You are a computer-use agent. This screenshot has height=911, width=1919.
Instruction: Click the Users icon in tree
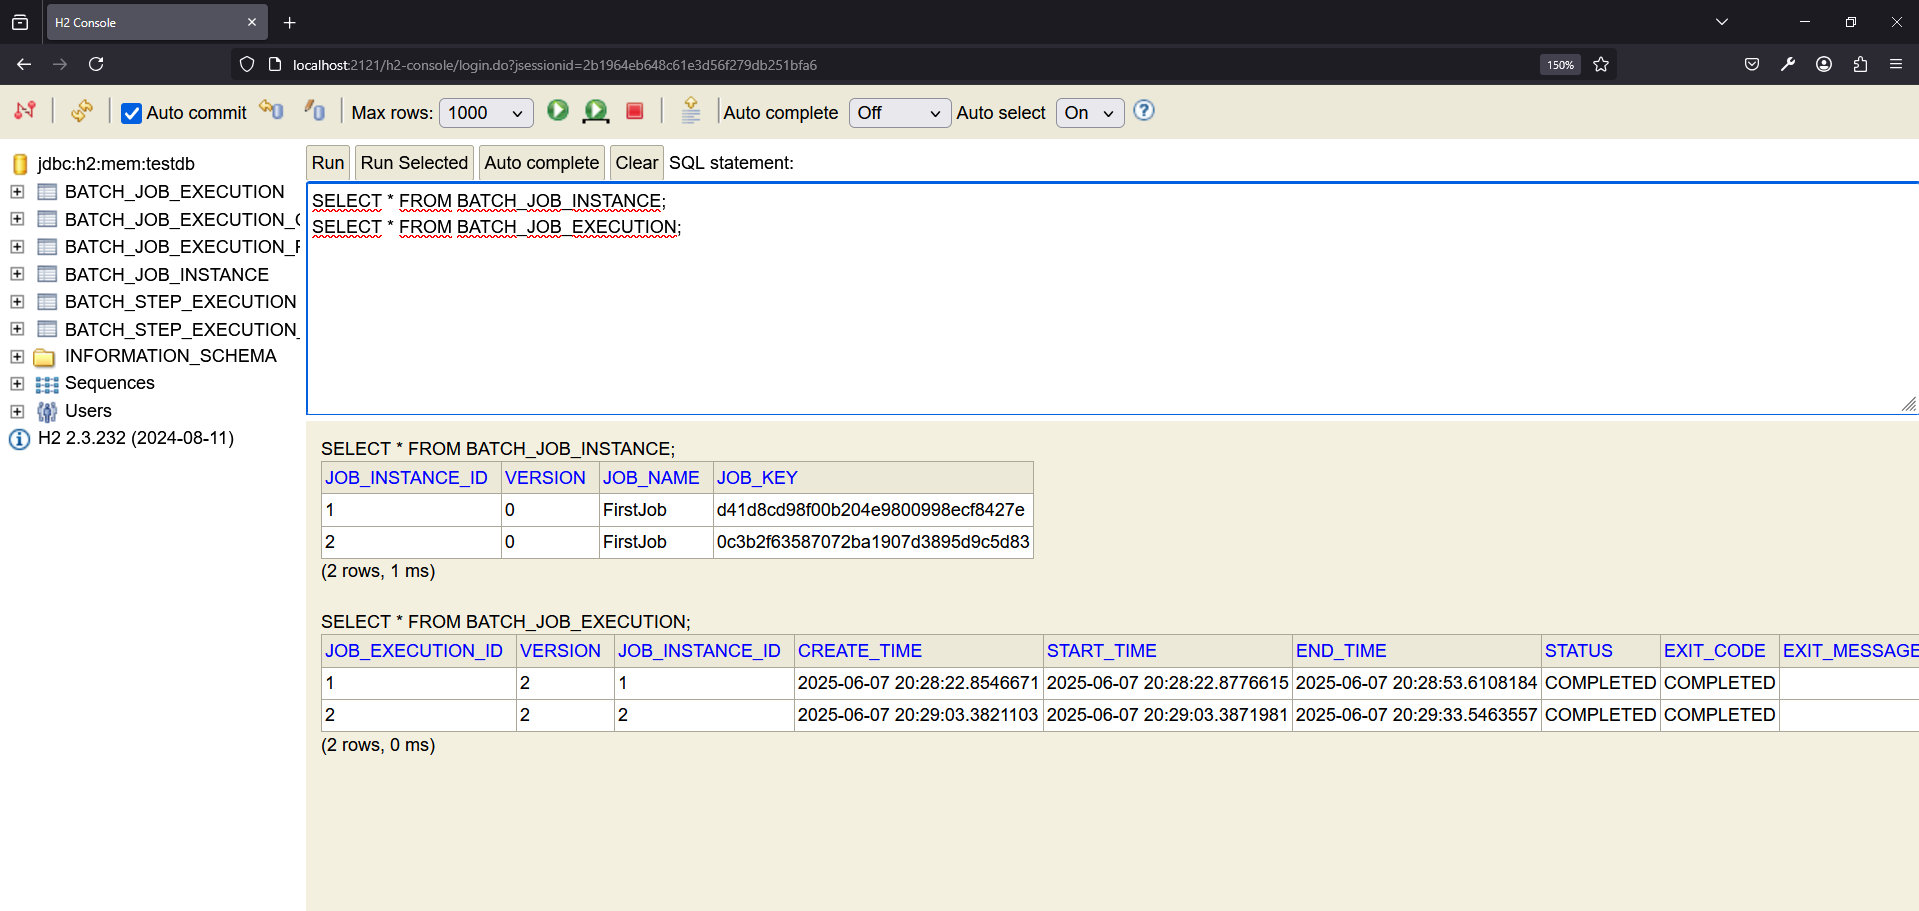click(47, 411)
